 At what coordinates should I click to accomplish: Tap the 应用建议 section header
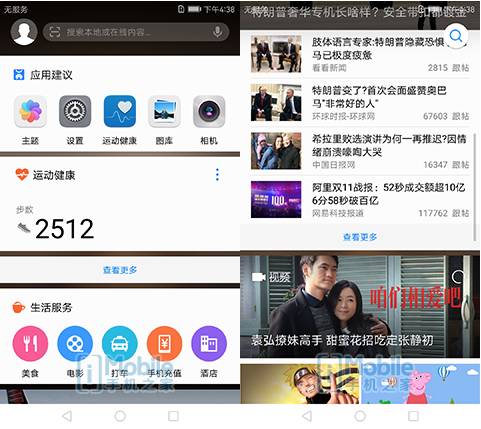[x=43, y=75]
